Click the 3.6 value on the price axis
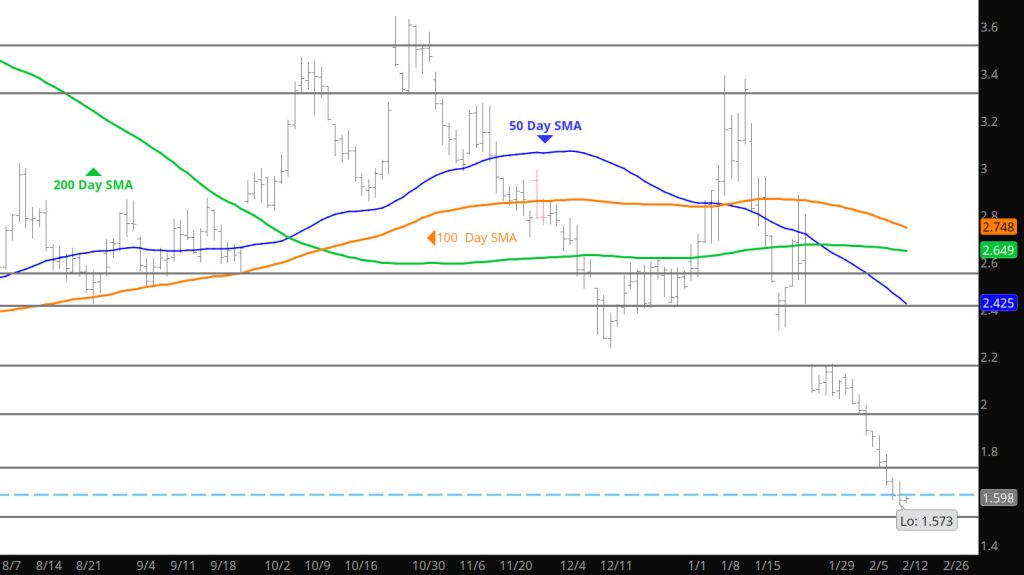1024x575 pixels. [990, 28]
